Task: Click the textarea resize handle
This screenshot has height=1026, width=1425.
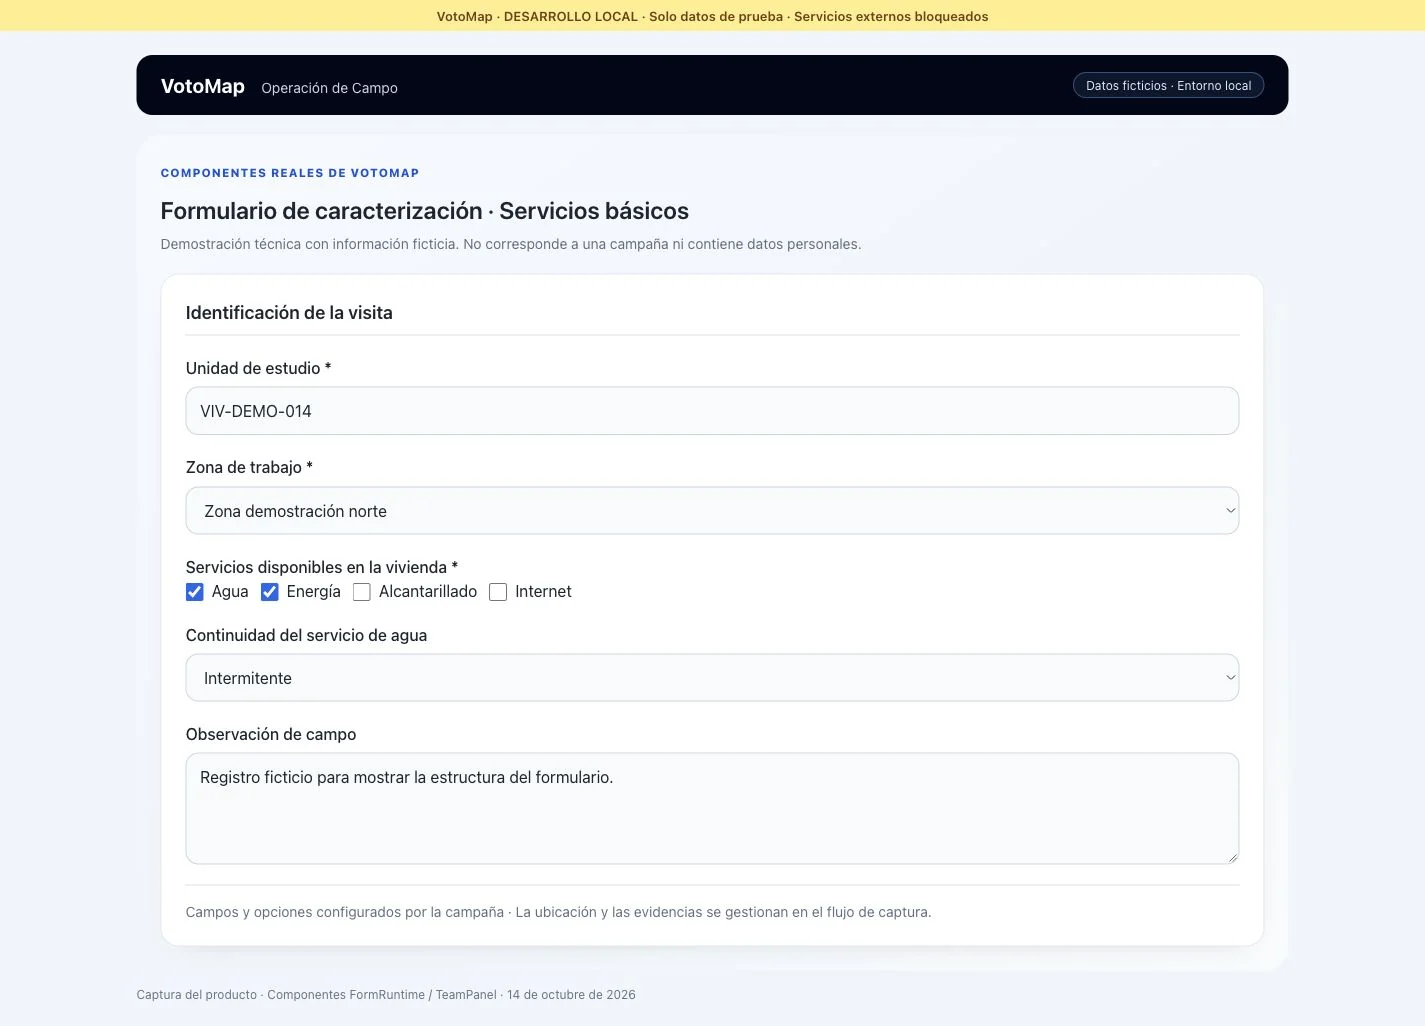Action: (x=1232, y=857)
